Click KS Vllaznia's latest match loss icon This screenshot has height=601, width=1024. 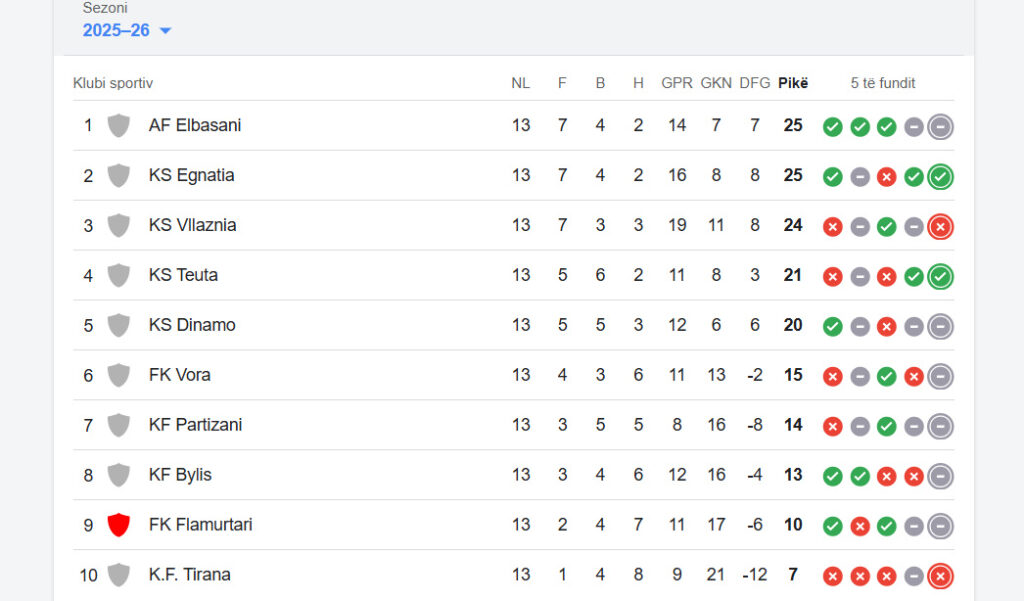[940, 227]
